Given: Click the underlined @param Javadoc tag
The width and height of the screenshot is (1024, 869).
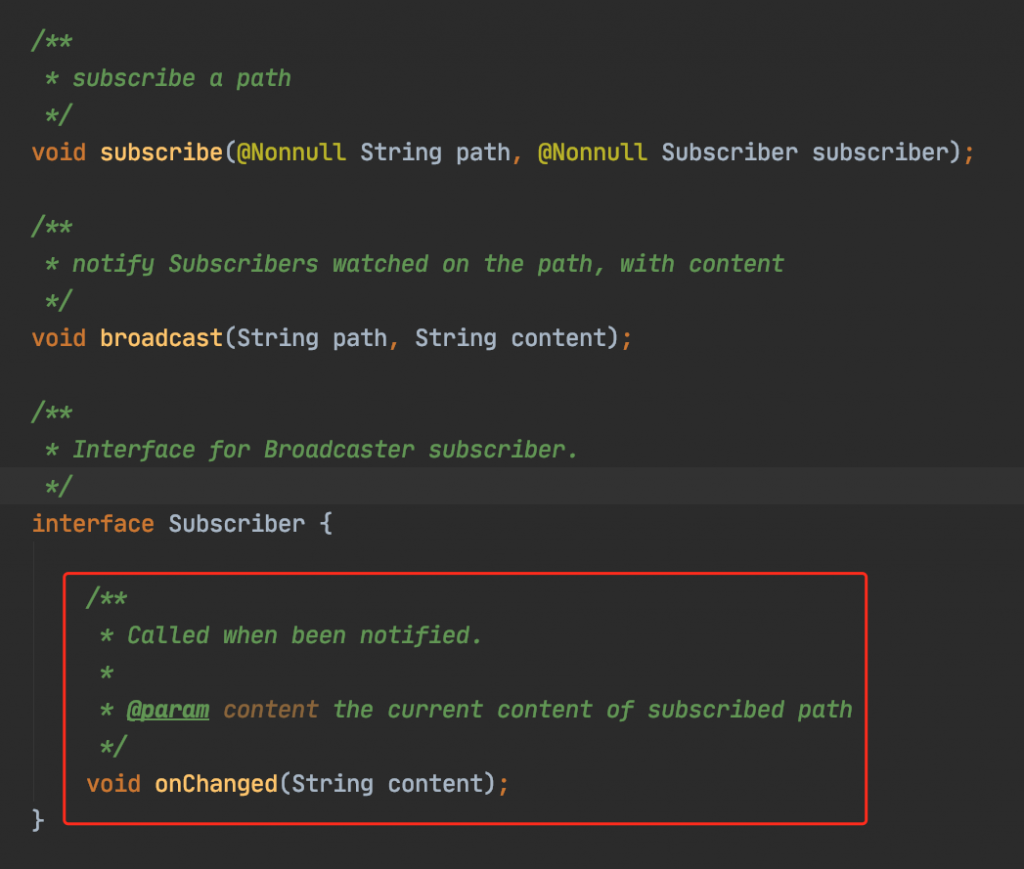Looking at the screenshot, I should pos(168,710).
